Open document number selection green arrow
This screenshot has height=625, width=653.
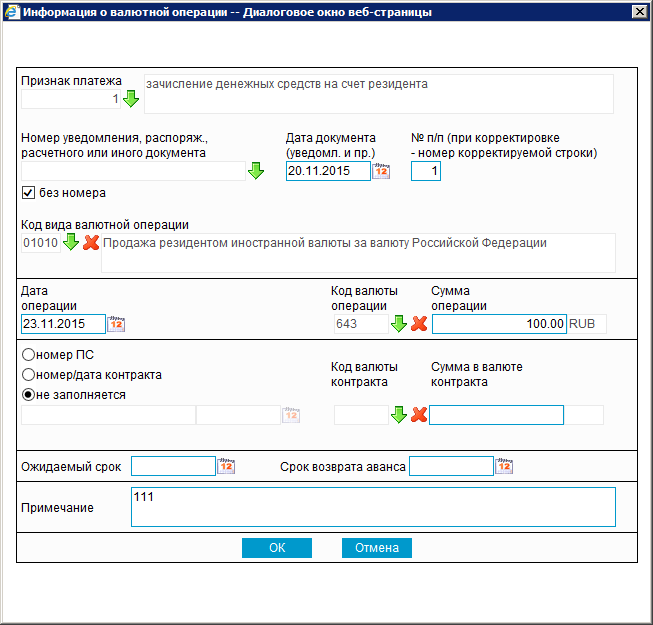[x=256, y=171]
